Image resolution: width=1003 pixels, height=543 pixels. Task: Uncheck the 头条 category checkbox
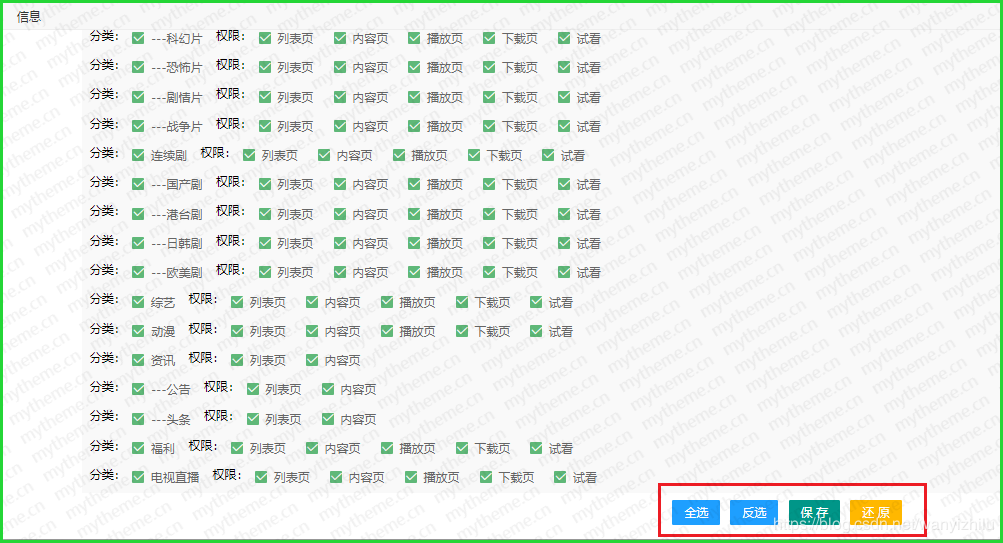(139, 419)
